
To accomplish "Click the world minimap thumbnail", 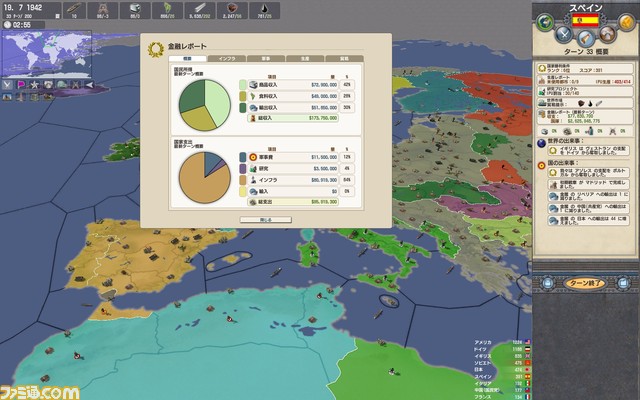I will (46, 54).
